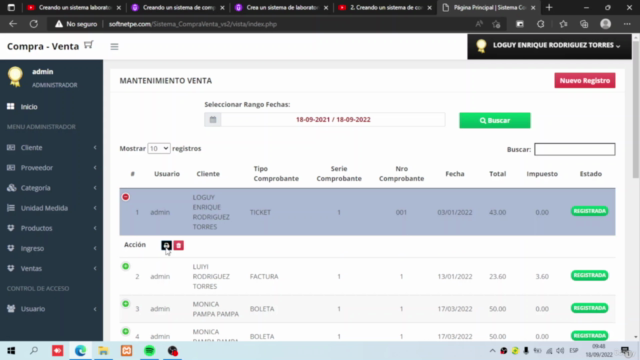
Task: Sort table by Fecha column
Action: pos(455,174)
